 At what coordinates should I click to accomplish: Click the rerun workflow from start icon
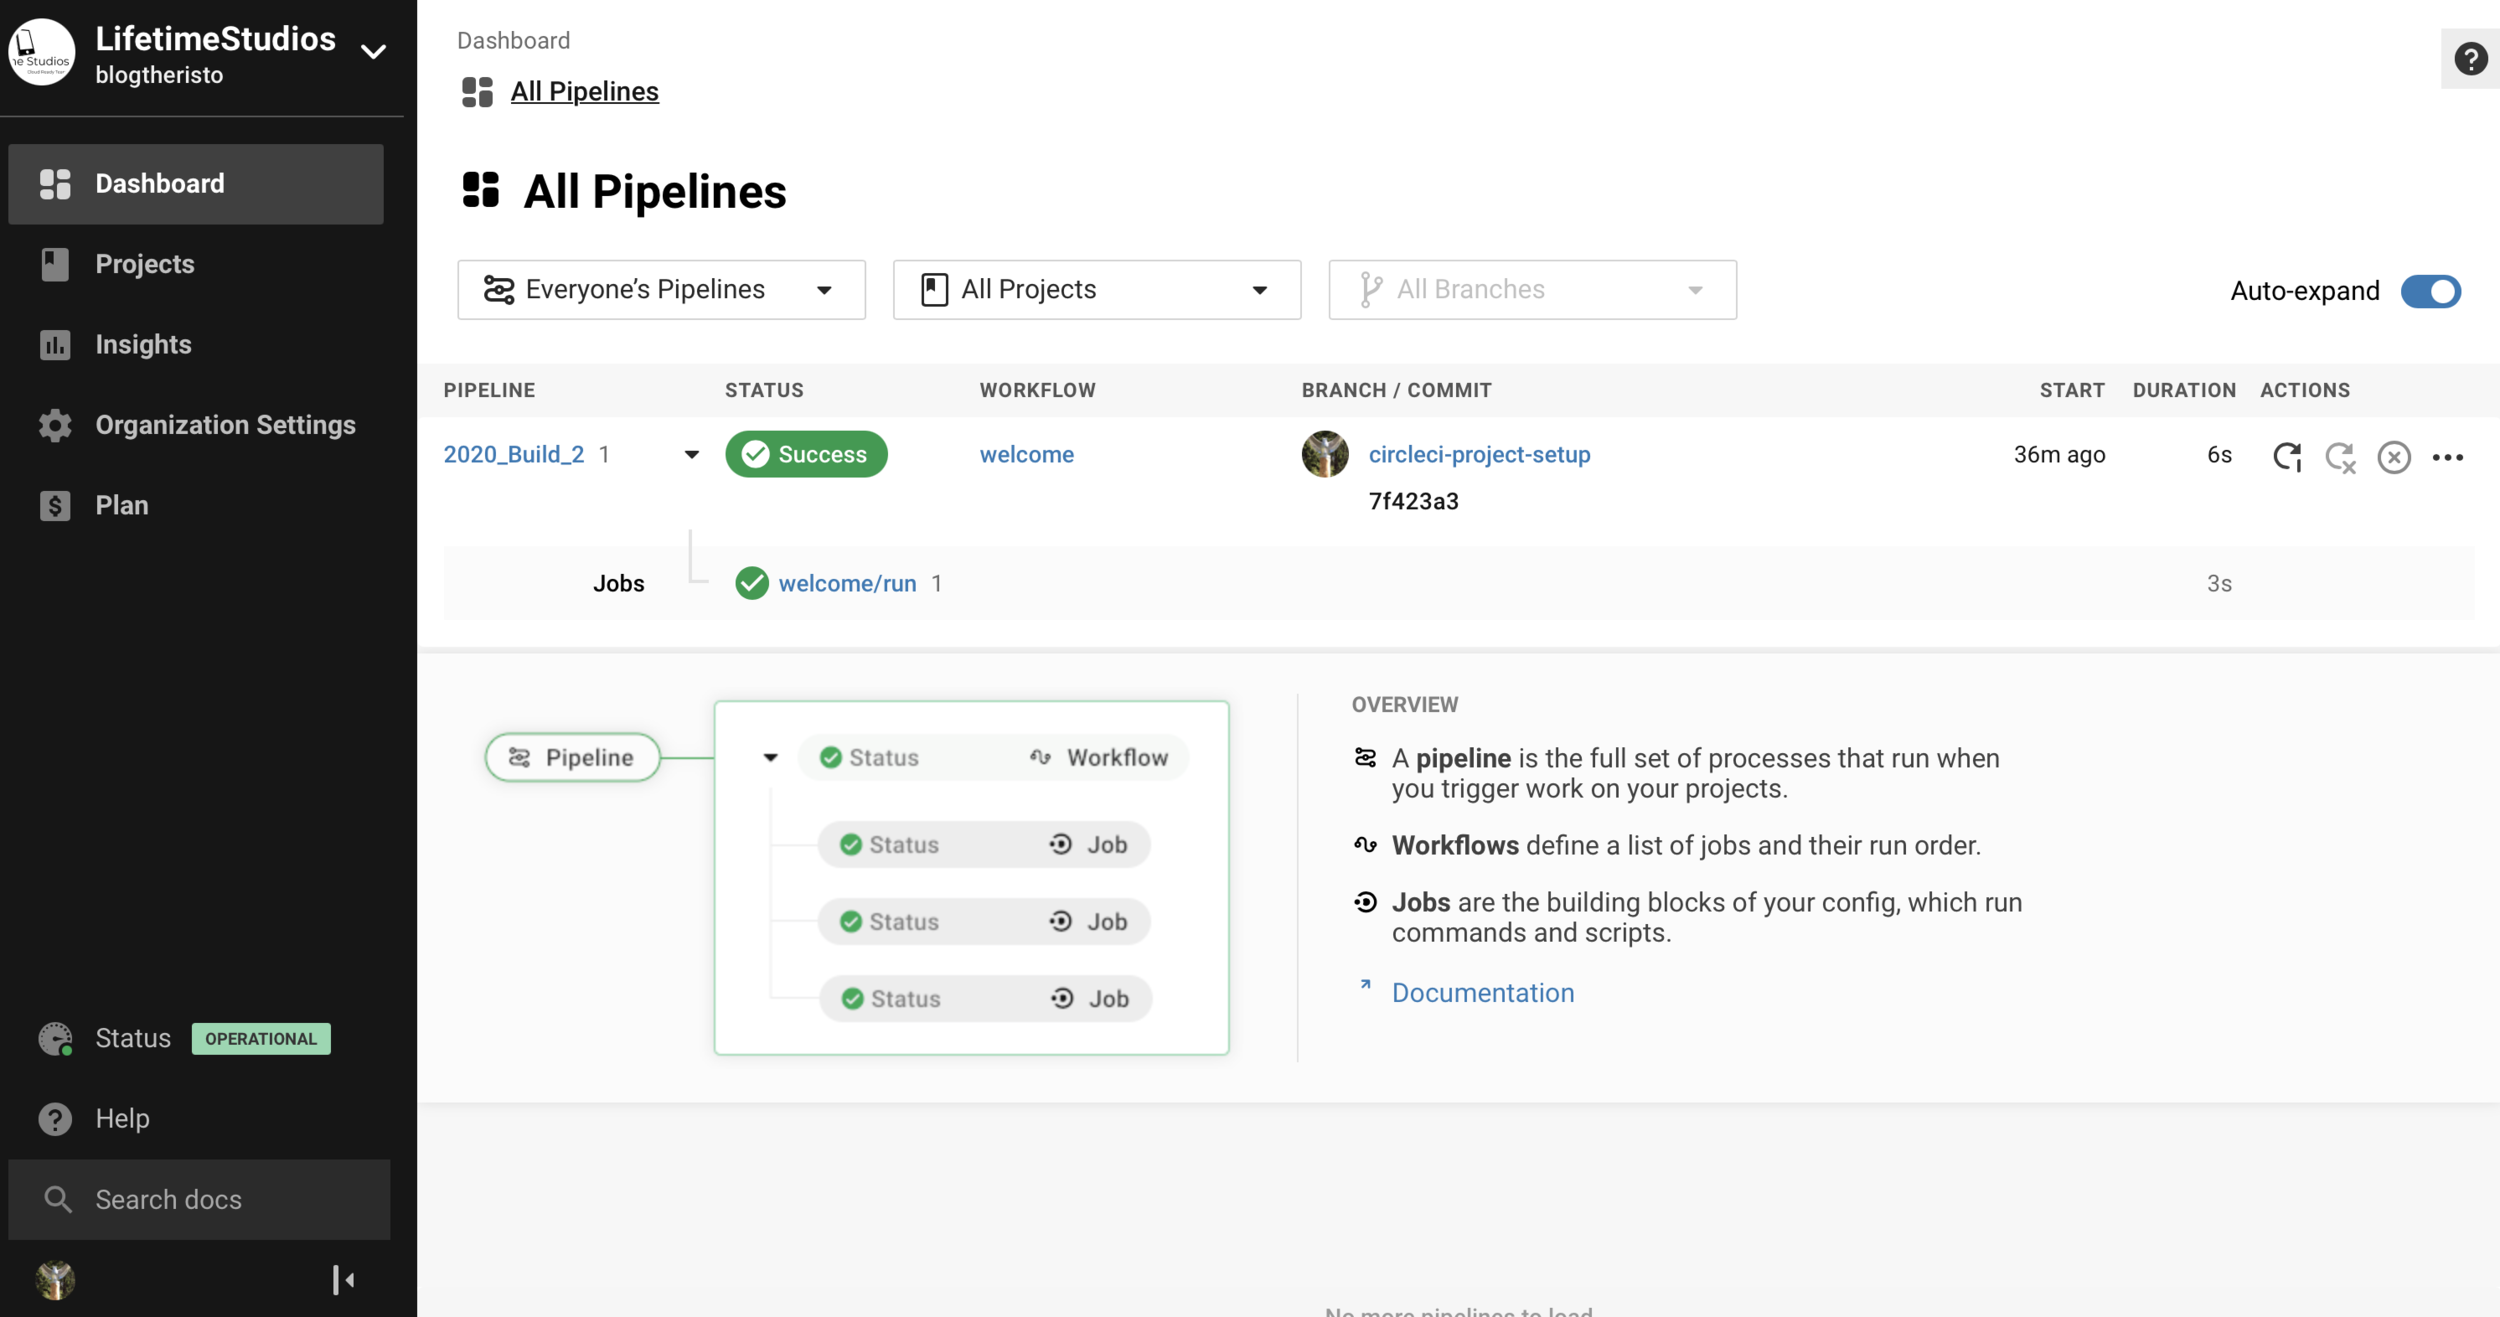coord(2287,456)
